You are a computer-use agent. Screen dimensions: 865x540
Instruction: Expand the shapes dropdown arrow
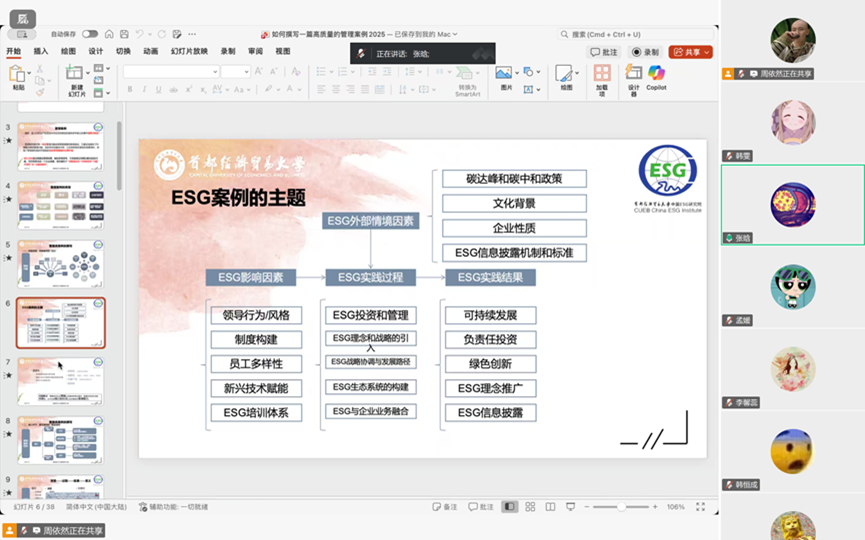(538, 72)
